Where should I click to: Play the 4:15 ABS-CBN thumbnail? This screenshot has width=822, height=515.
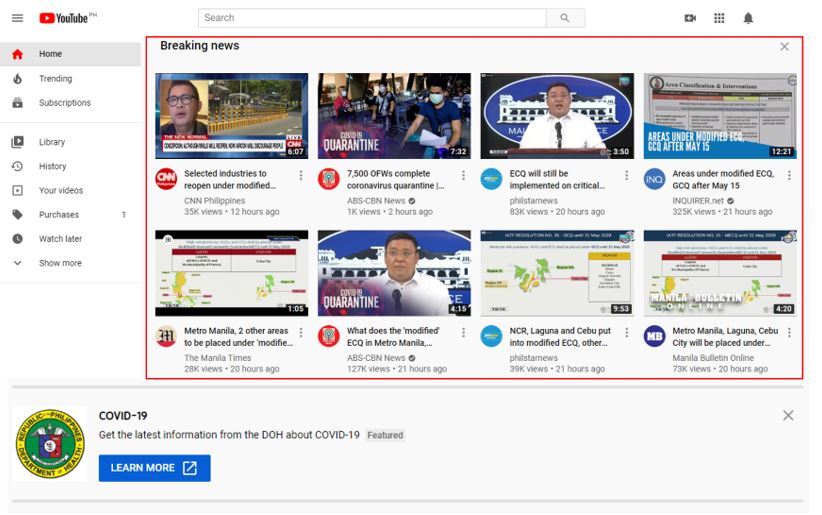[394, 273]
